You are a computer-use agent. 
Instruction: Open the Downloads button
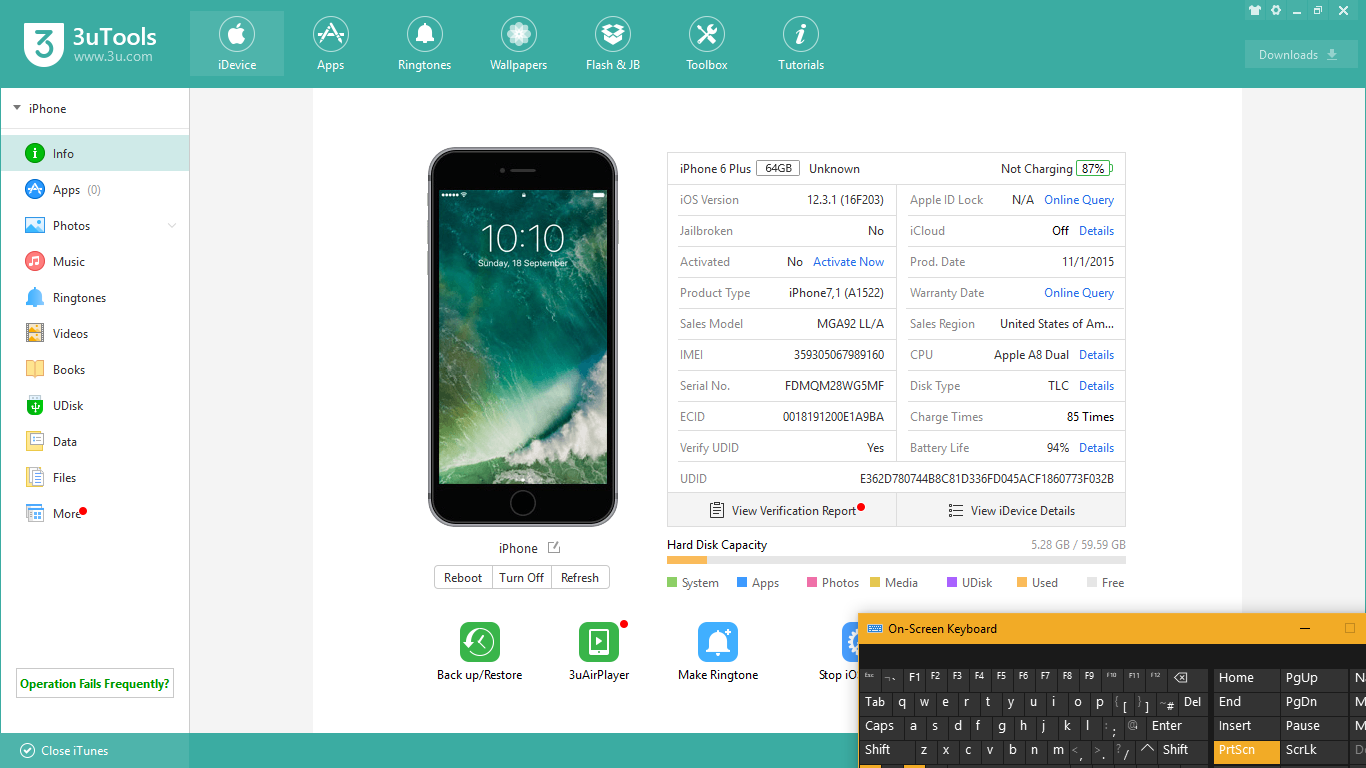coord(1301,55)
